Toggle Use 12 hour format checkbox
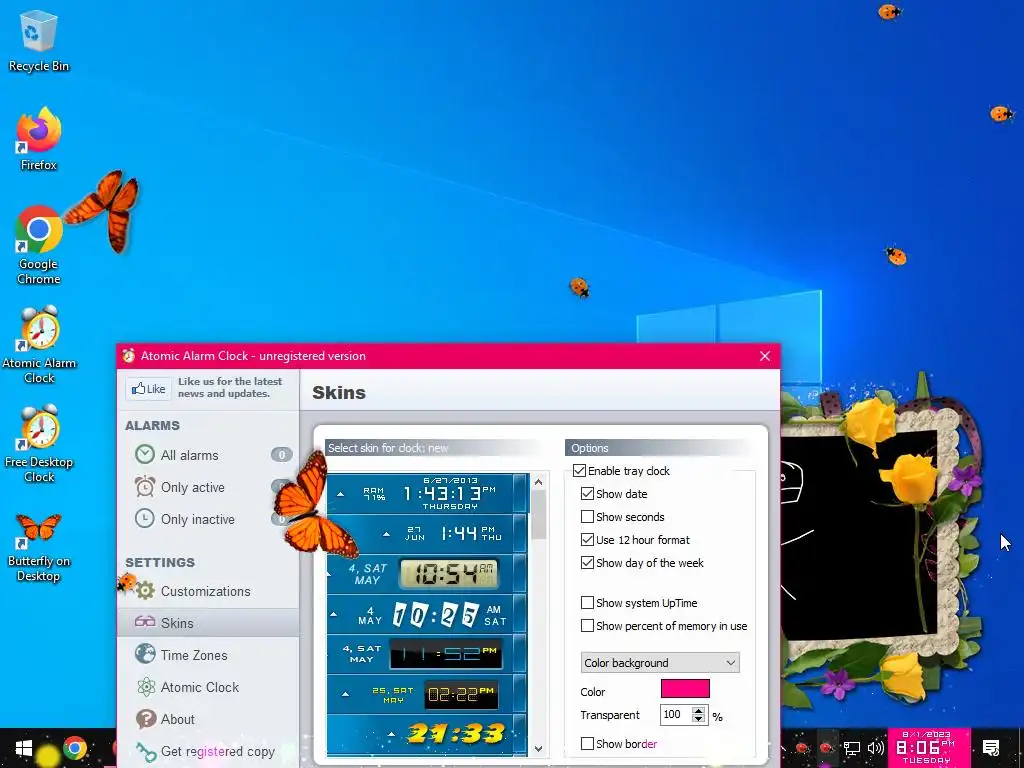This screenshot has width=1024, height=768. 587,539
